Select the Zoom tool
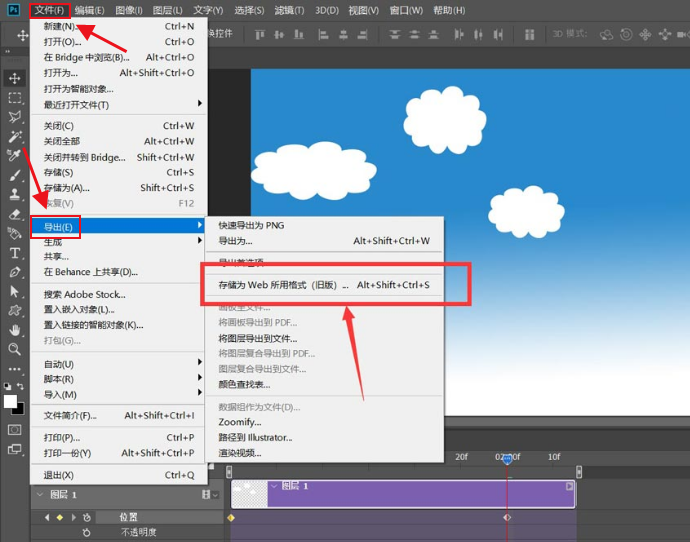Screen dimensions: 690x542 (15, 349)
